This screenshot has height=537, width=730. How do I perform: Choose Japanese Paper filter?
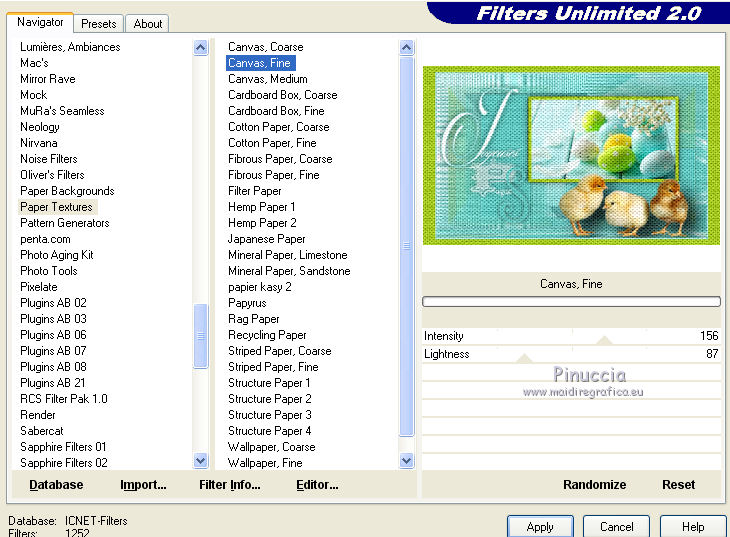(266, 239)
